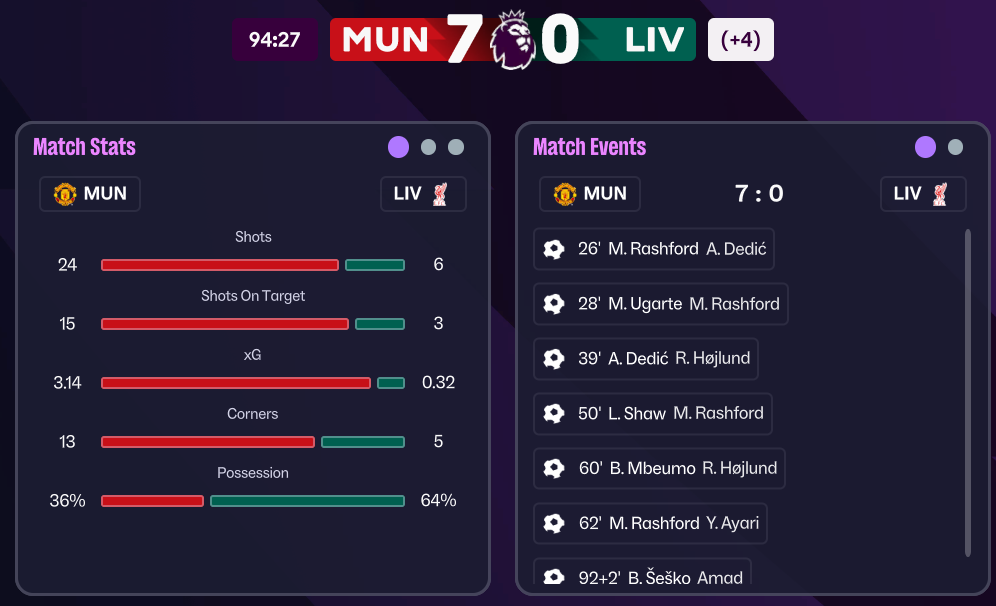Click the (+4) added time badge
The height and width of the screenshot is (606, 996).
click(x=740, y=40)
